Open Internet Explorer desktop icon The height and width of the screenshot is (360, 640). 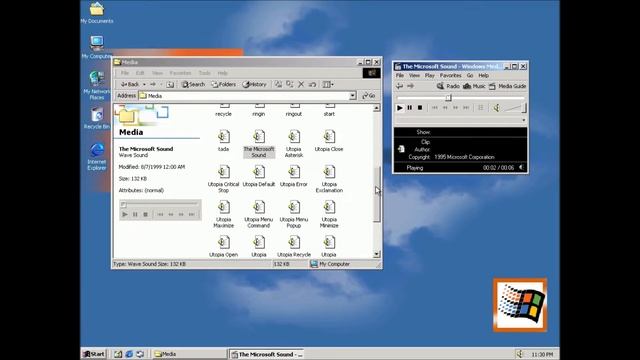coord(97,156)
